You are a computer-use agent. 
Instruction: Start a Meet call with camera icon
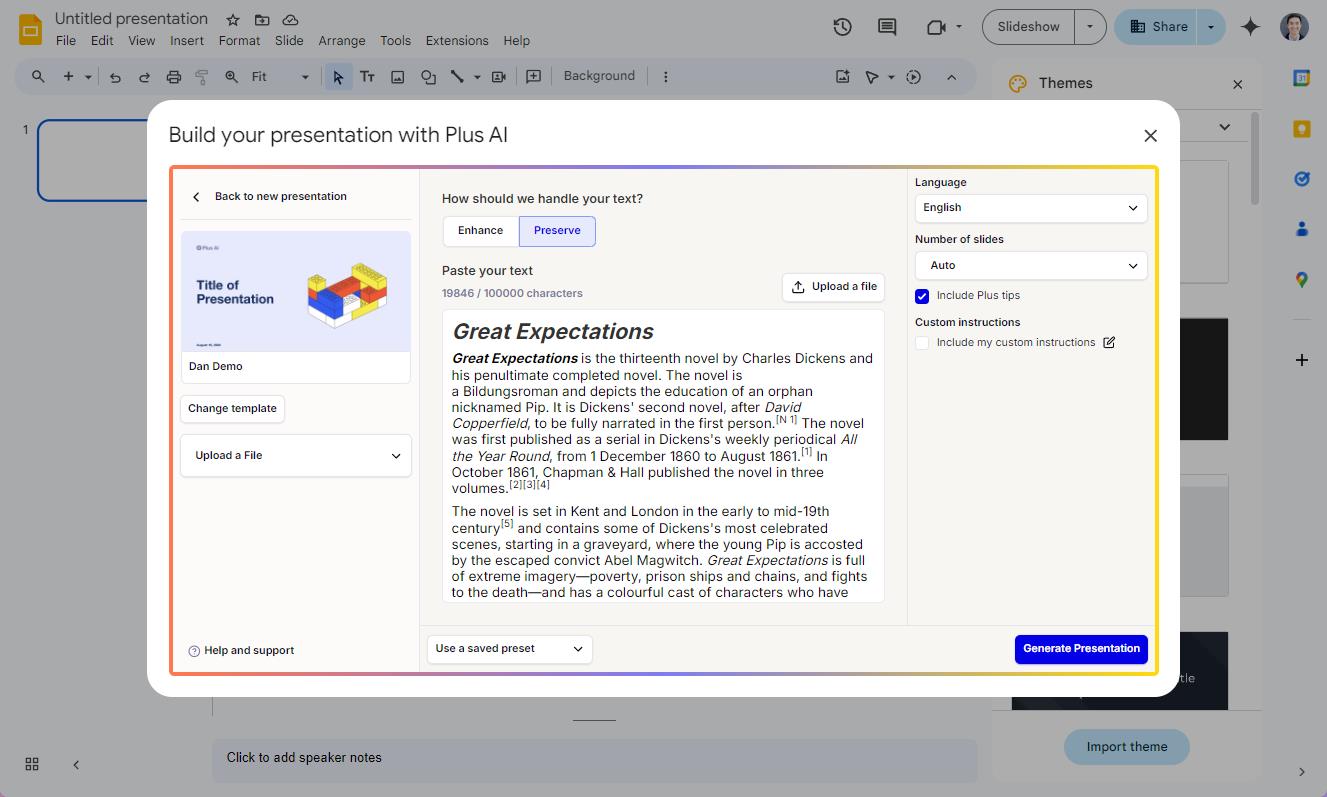pyautogui.click(x=937, y=27)
